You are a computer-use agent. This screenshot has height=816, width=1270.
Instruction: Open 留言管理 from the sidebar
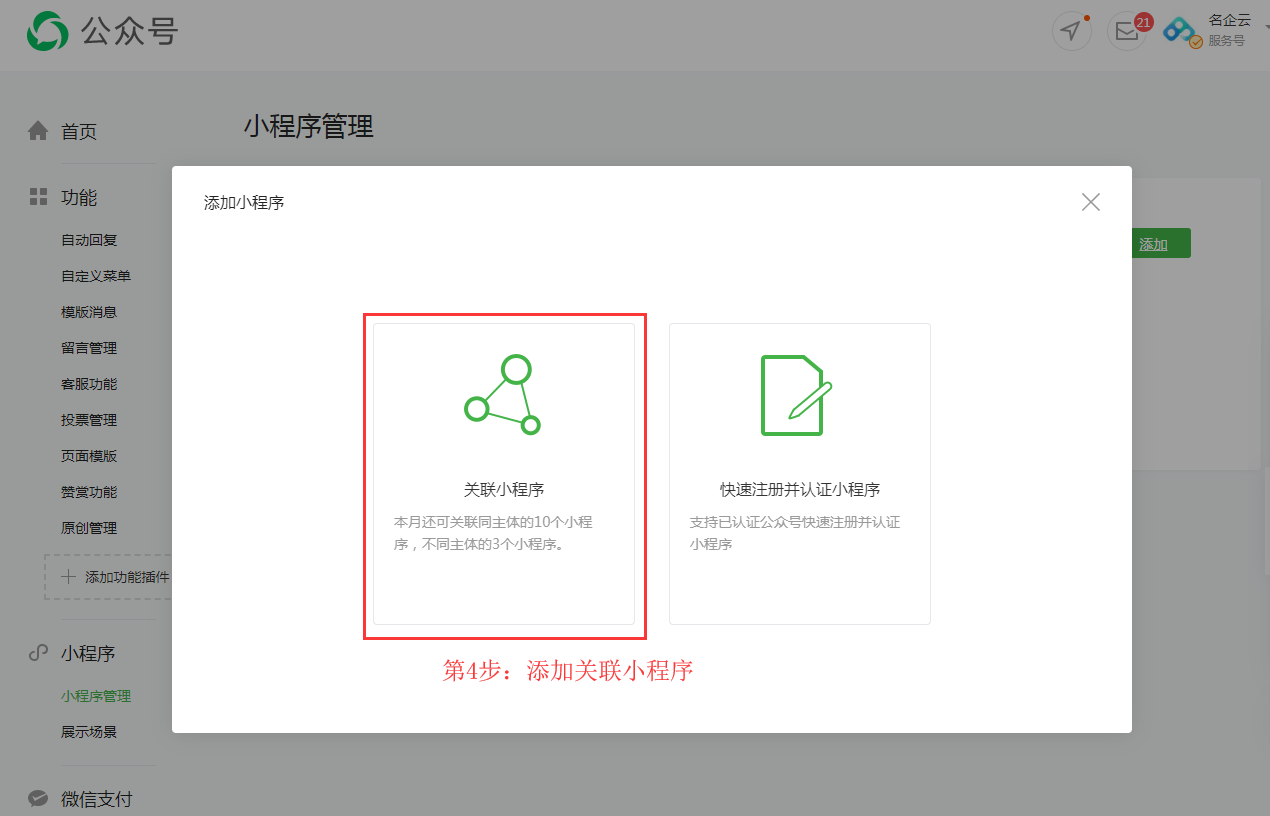(x=89, y=348)
